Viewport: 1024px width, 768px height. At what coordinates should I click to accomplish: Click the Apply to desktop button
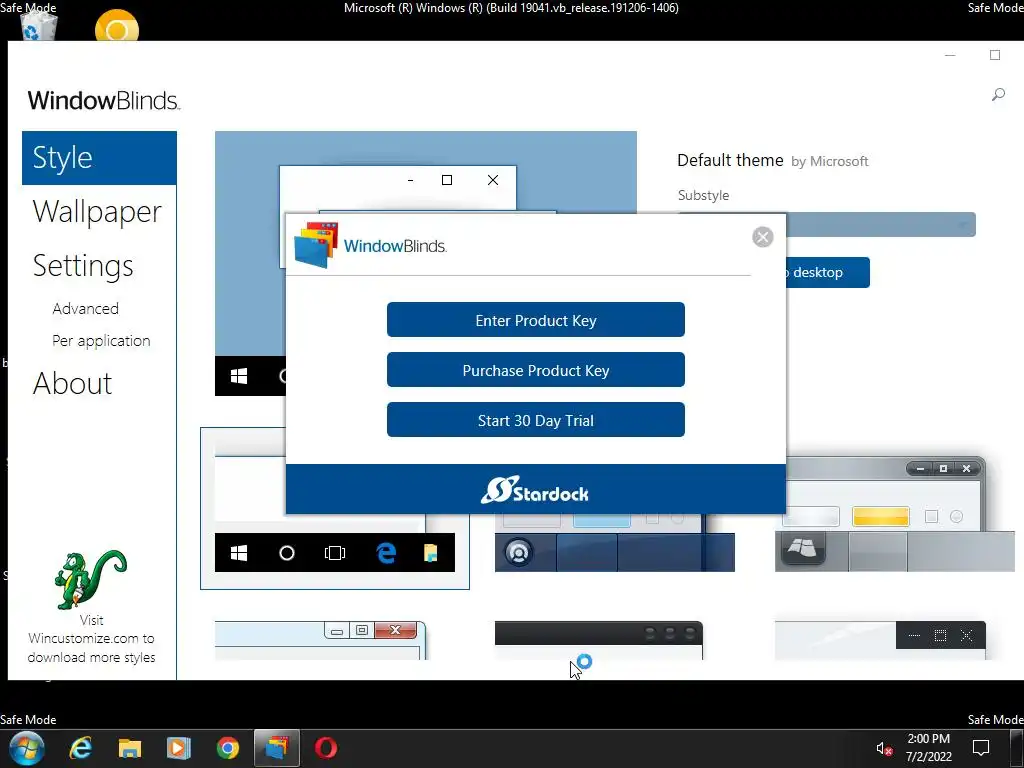point(827,272)
